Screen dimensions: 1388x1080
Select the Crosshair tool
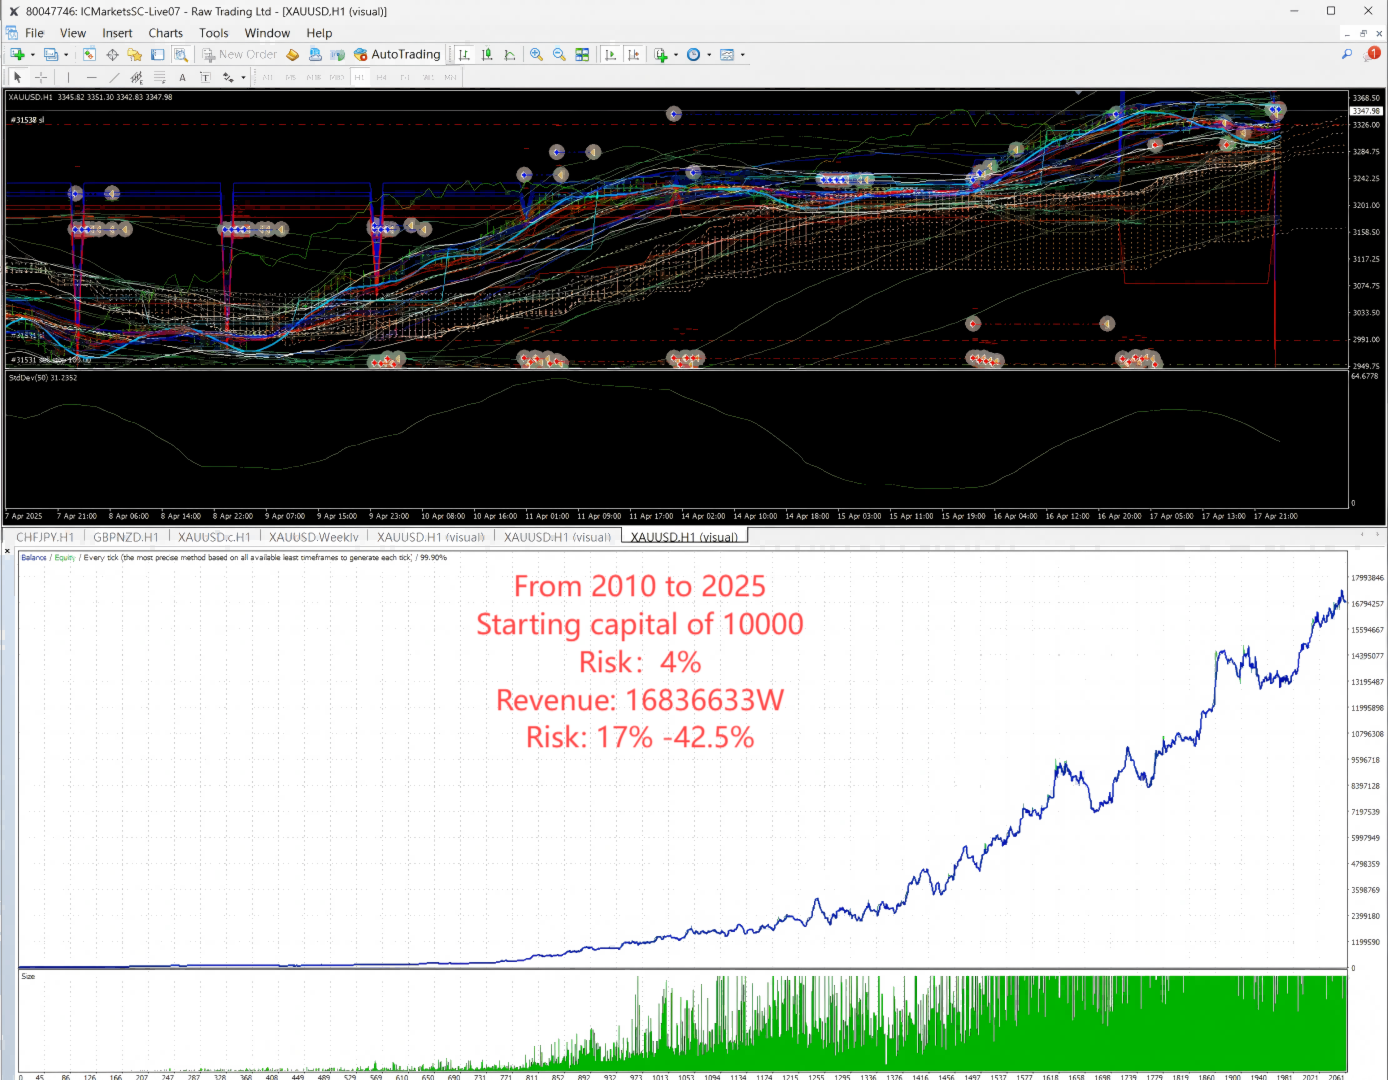pos(41,77)
